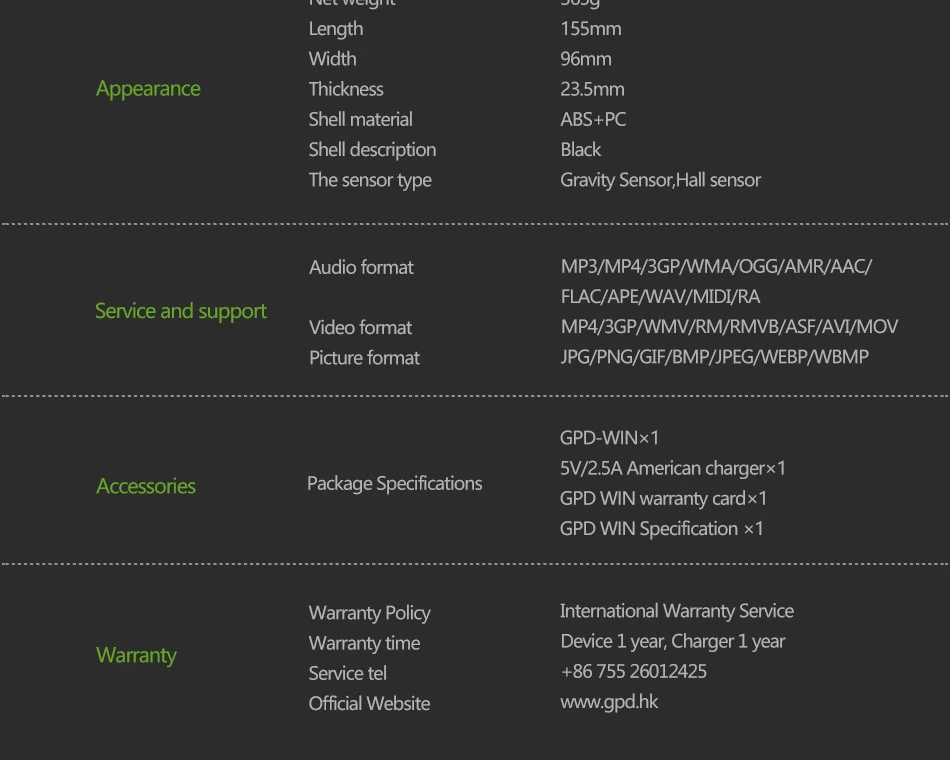Click the Service and support heading
950x760 pixels.
[x=181, y=312]
